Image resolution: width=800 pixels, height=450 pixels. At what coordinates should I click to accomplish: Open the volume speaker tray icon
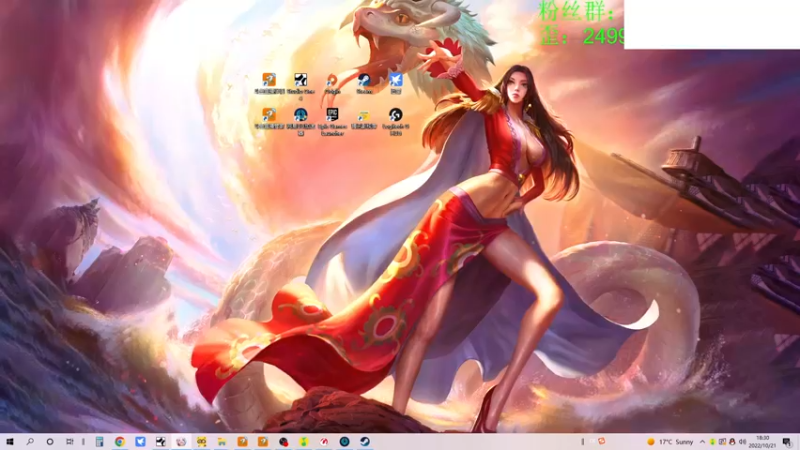[742, 442]
